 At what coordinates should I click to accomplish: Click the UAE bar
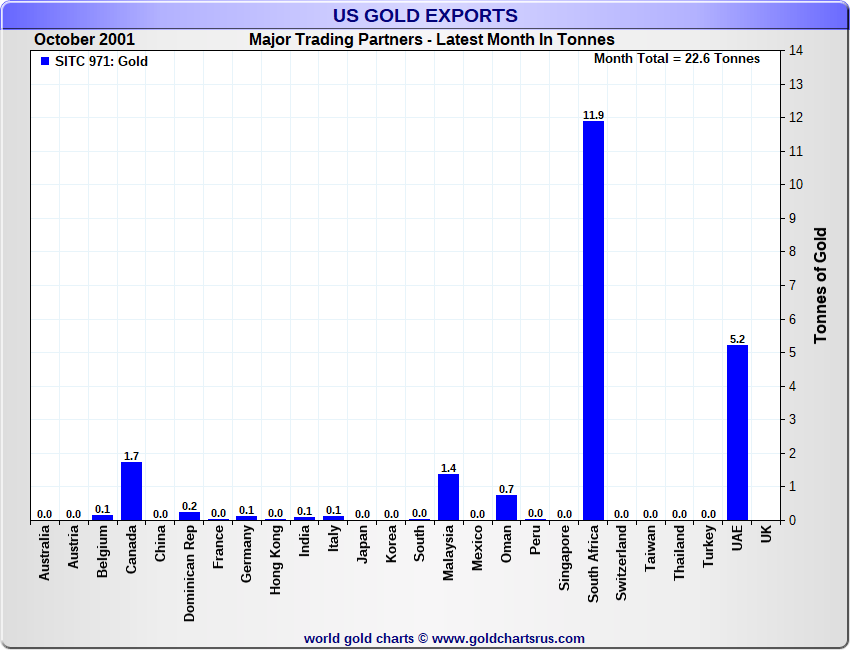pos(737,433)
